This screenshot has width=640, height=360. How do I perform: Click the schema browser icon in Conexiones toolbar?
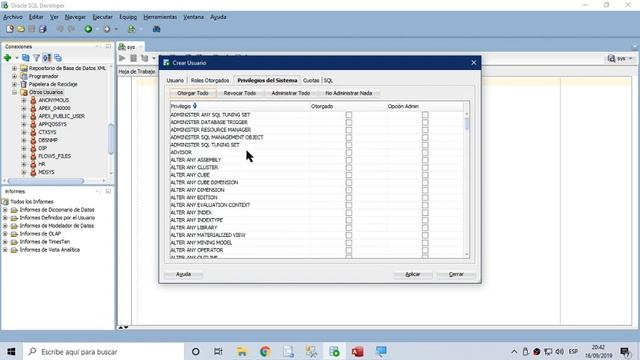(x=47, y=58)
